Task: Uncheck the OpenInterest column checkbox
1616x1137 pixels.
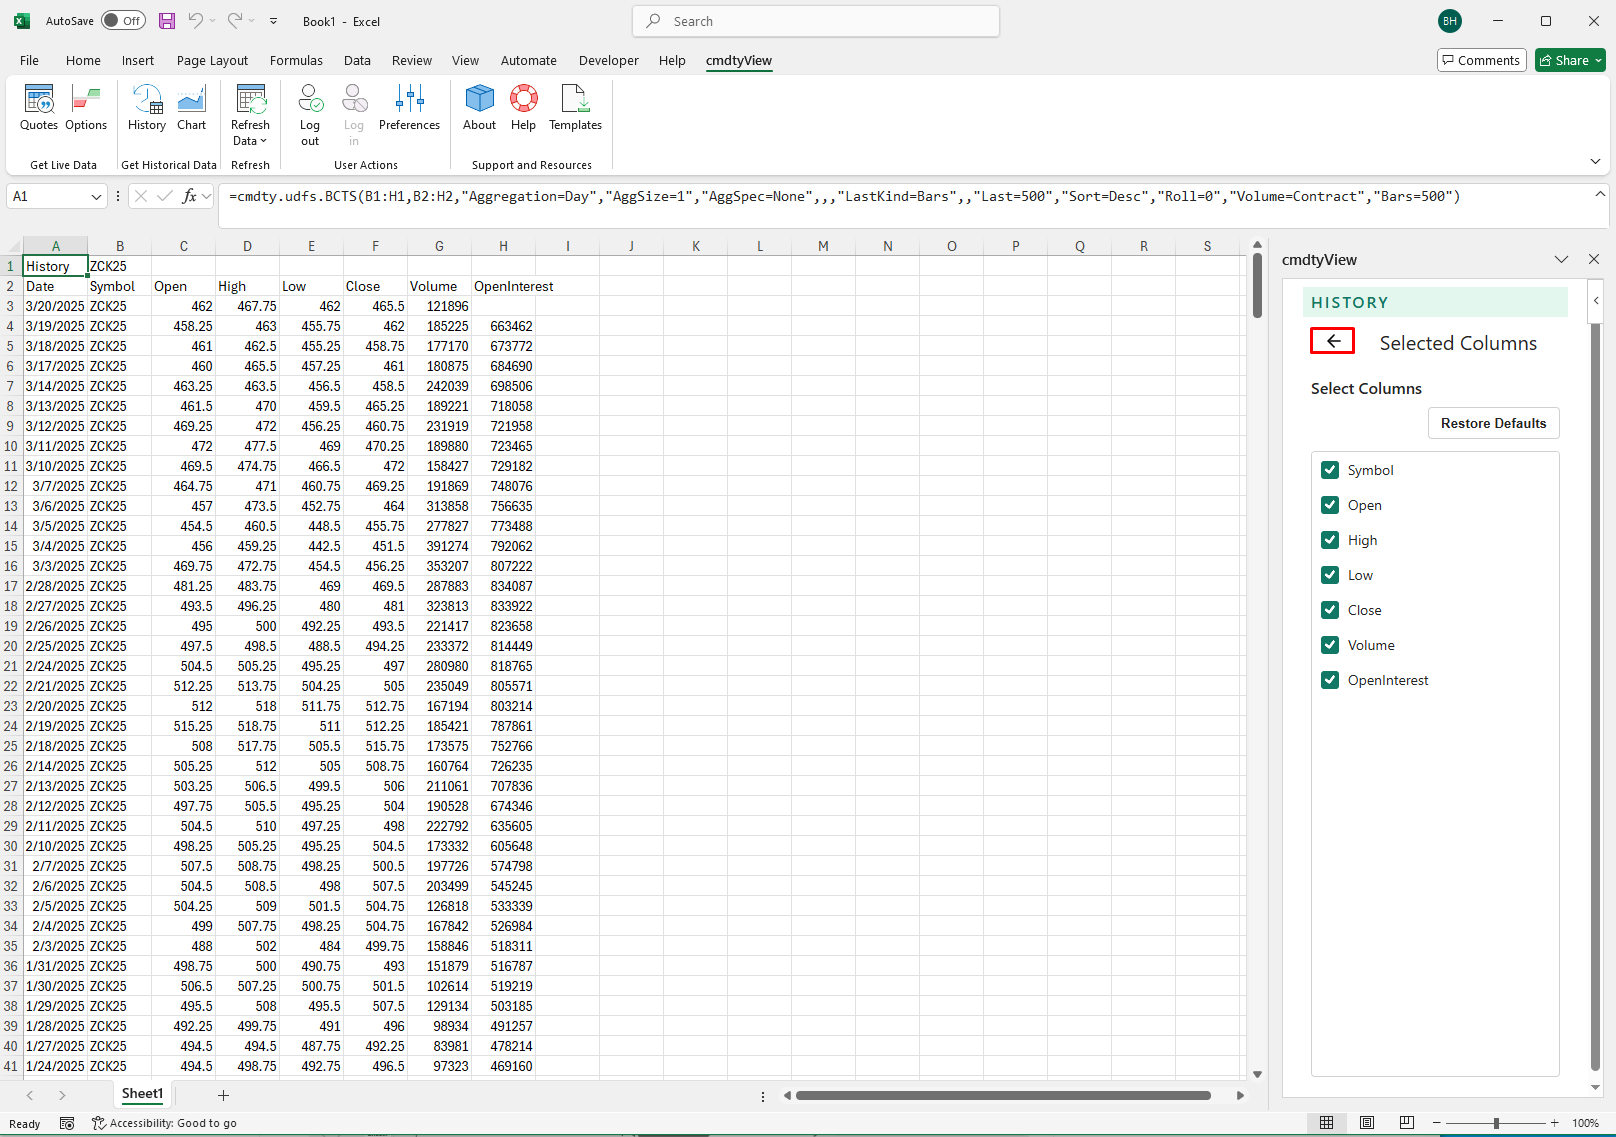Action: (x=1330, y=680)
